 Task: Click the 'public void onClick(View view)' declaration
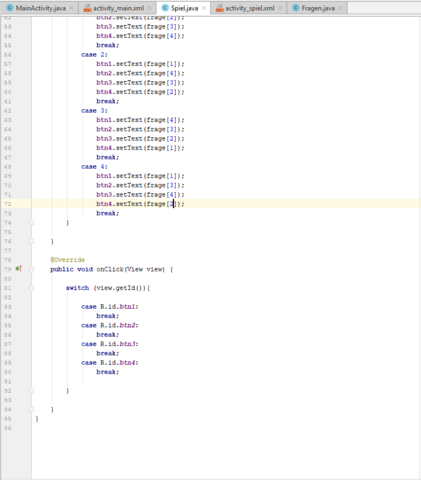[111, 269]
